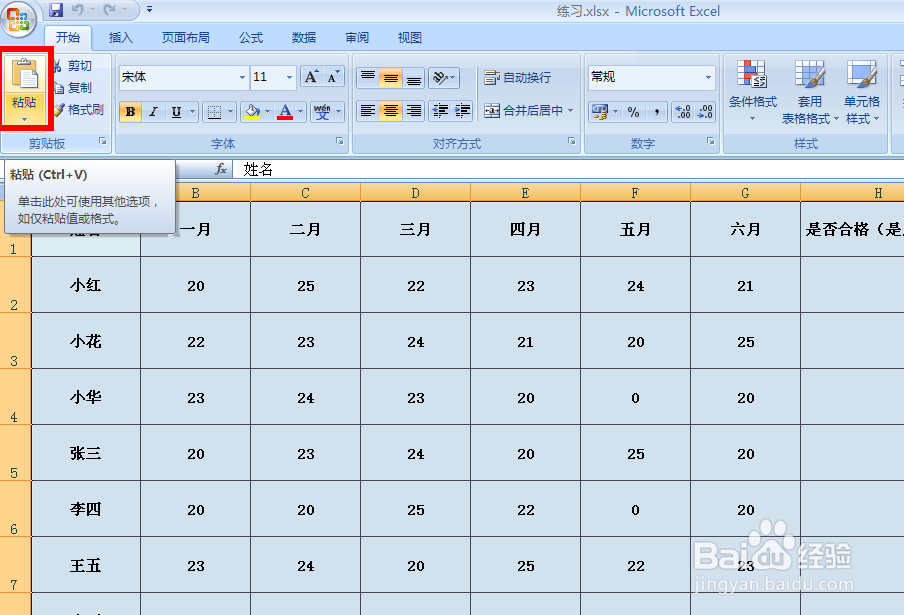904x615 pixels.
Task: Enable 自动换行 wrap text
Action: tap(517, 77)
